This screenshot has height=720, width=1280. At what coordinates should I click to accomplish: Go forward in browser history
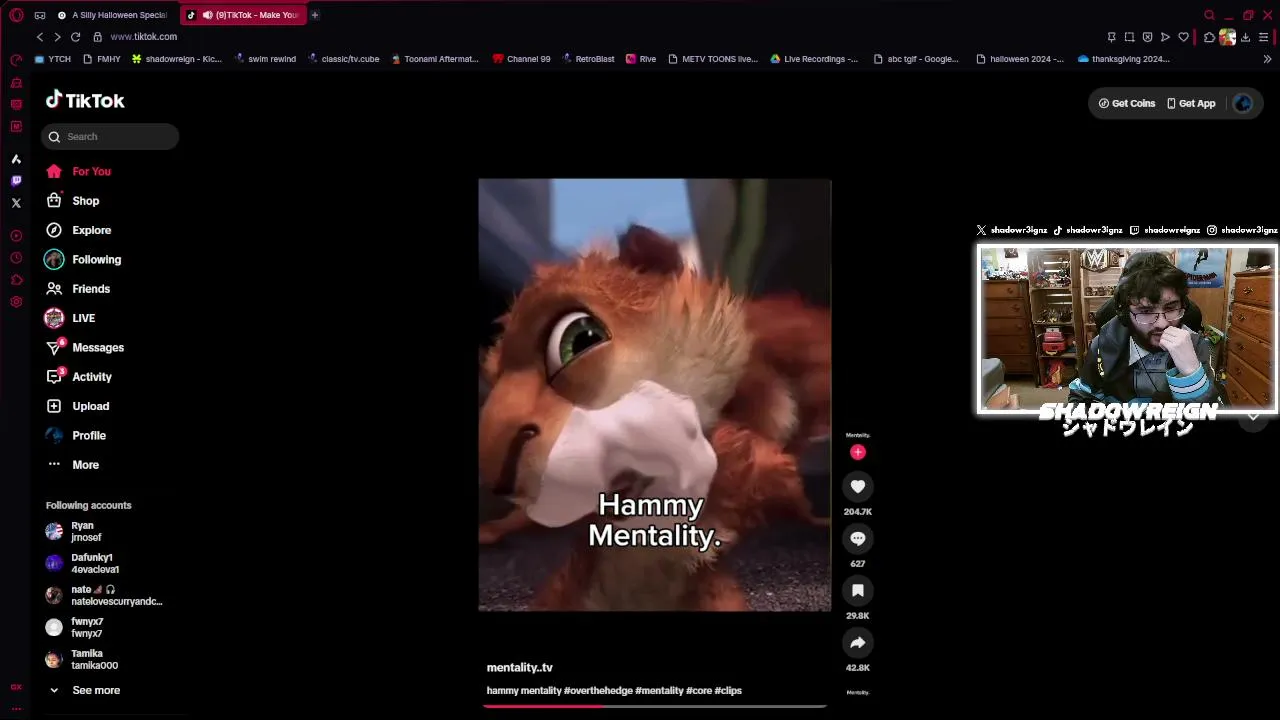pos(57,37)
